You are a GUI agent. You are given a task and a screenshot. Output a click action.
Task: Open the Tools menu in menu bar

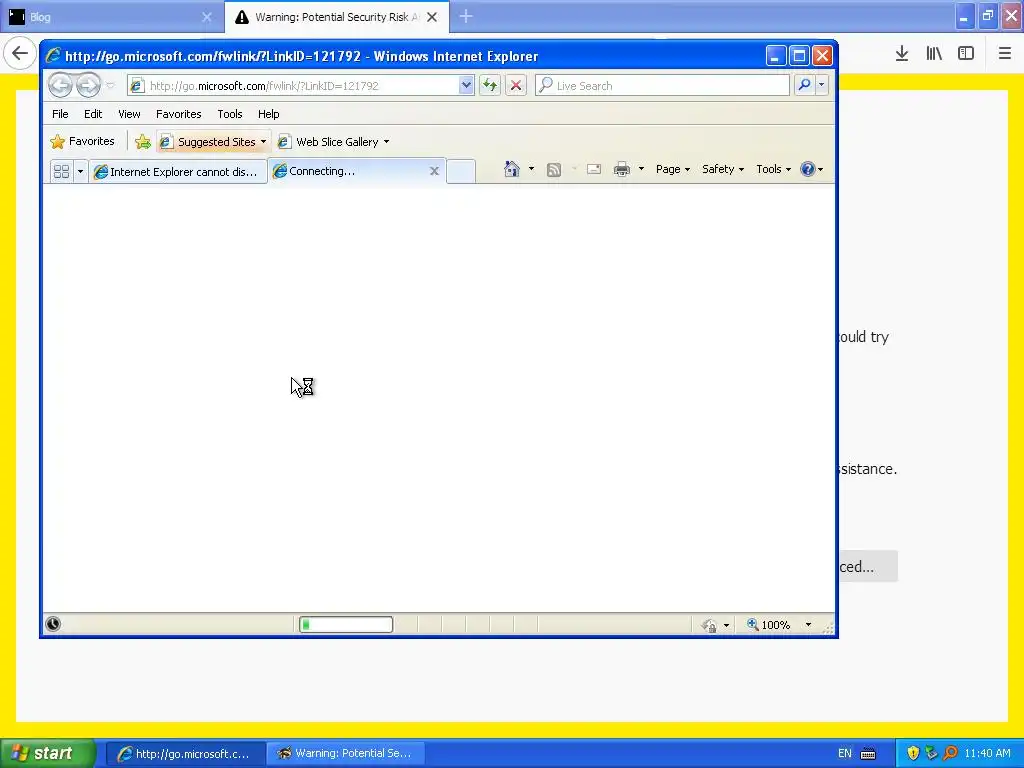230,114
